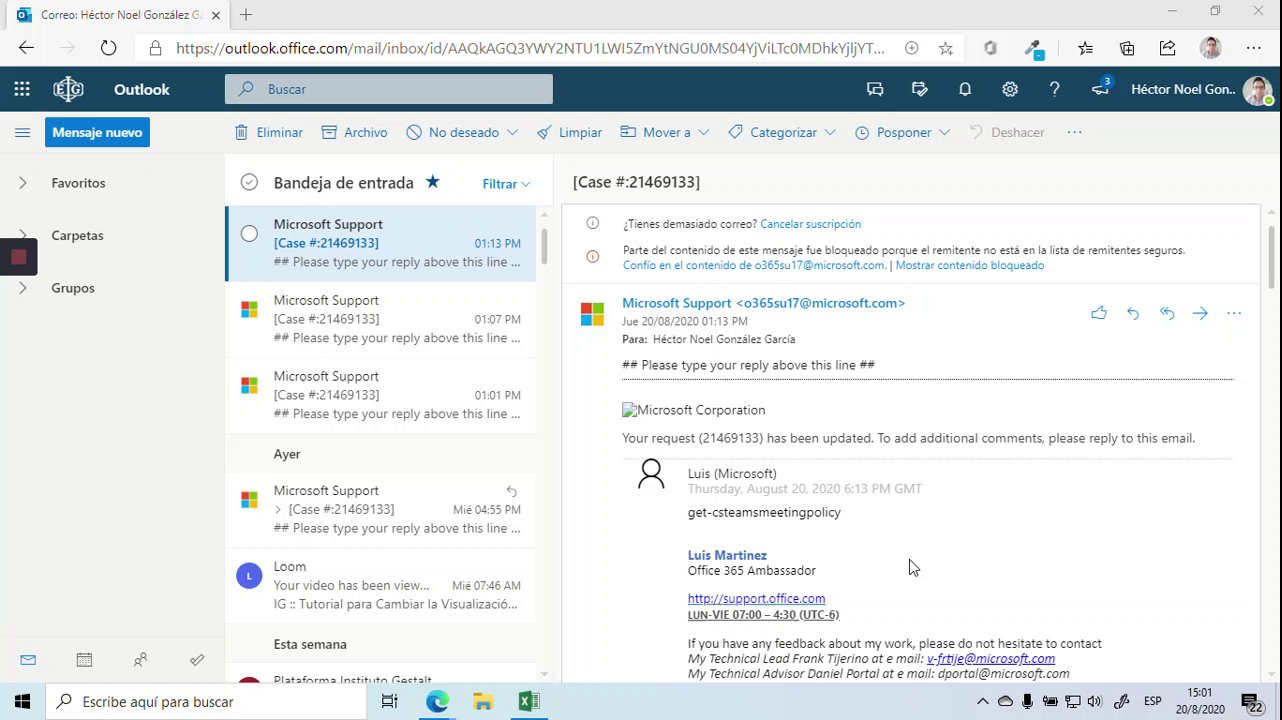
Task: Open the Categorizar dropdown arrow
Action: [x=830, y=132]
